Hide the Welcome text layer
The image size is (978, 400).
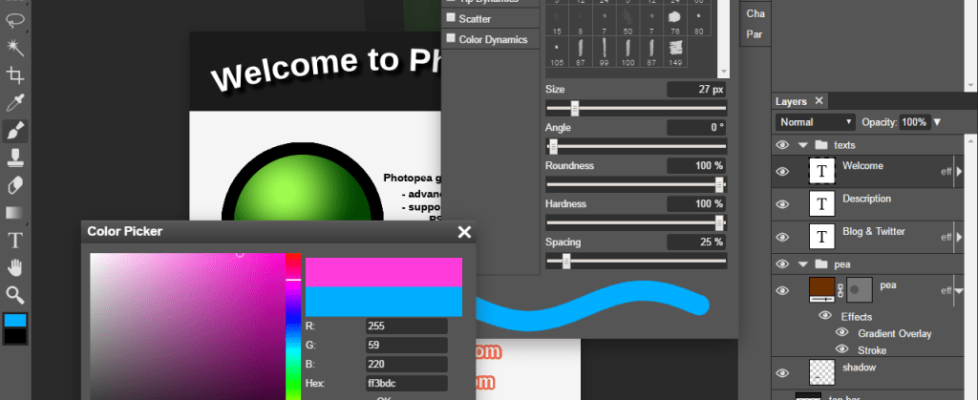pos(782,171)
